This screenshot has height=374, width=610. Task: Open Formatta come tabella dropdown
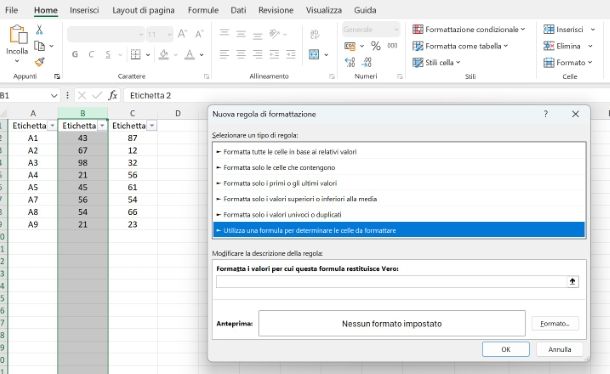(460, 46)
